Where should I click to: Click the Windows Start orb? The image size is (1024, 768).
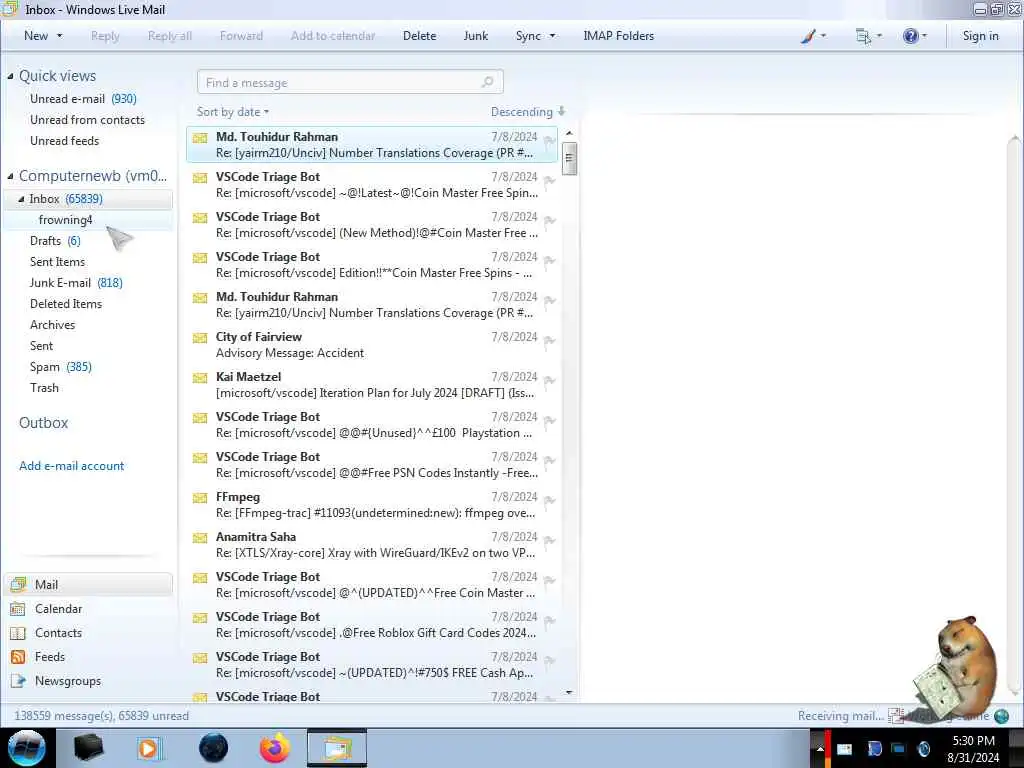pyautogui.click(x=27, y=748)
